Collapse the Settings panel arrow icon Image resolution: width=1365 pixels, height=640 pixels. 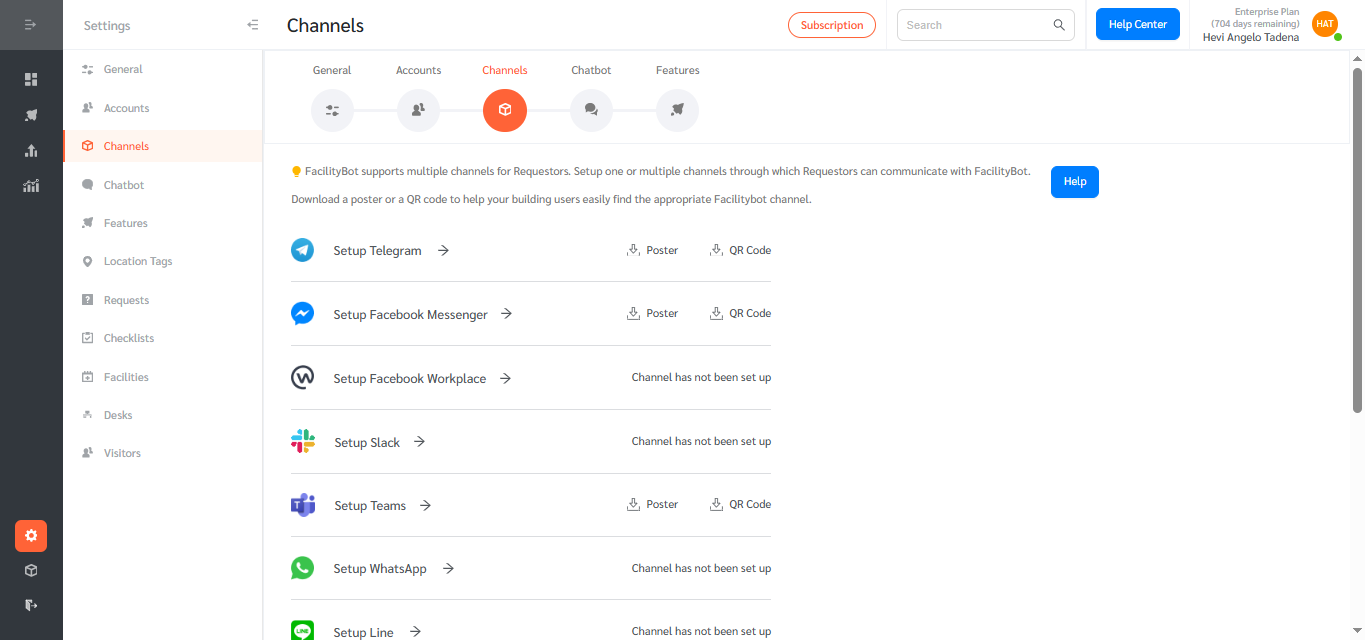click(x=252, y=25)
